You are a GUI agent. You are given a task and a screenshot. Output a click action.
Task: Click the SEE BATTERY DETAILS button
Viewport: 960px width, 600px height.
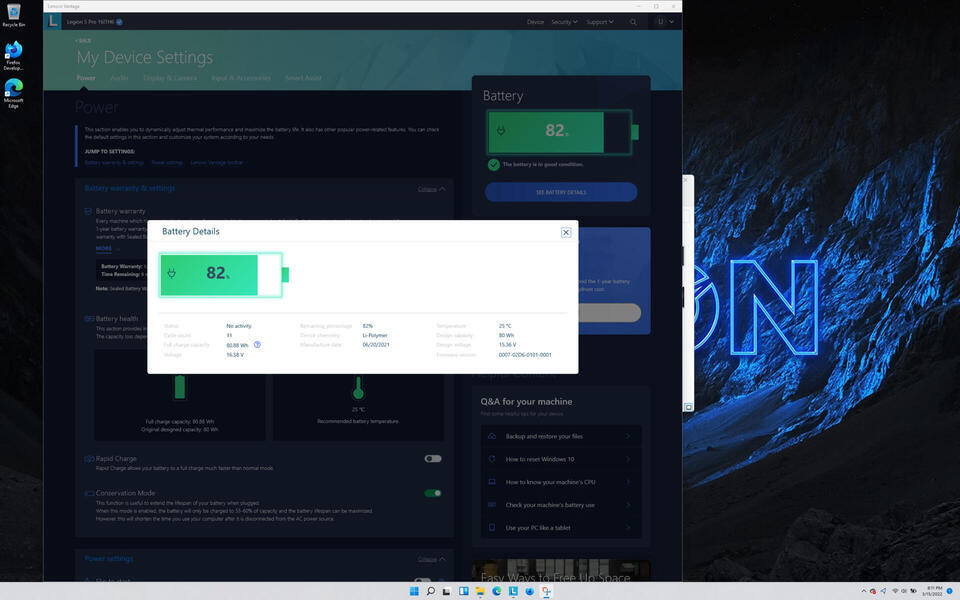coord(561,192)
